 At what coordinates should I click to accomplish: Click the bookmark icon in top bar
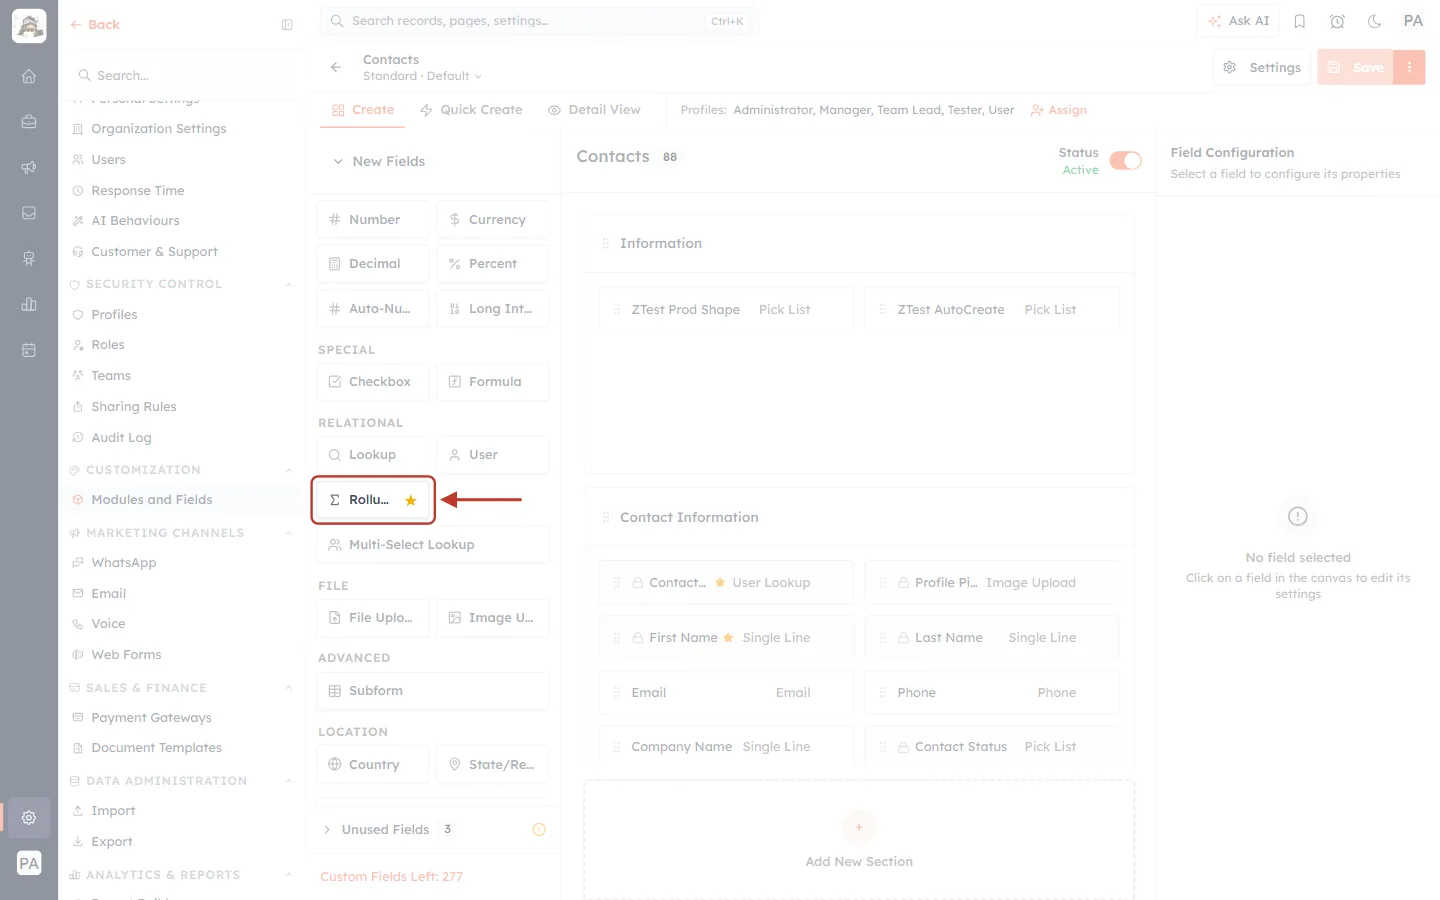click(x=1300, y=21)
